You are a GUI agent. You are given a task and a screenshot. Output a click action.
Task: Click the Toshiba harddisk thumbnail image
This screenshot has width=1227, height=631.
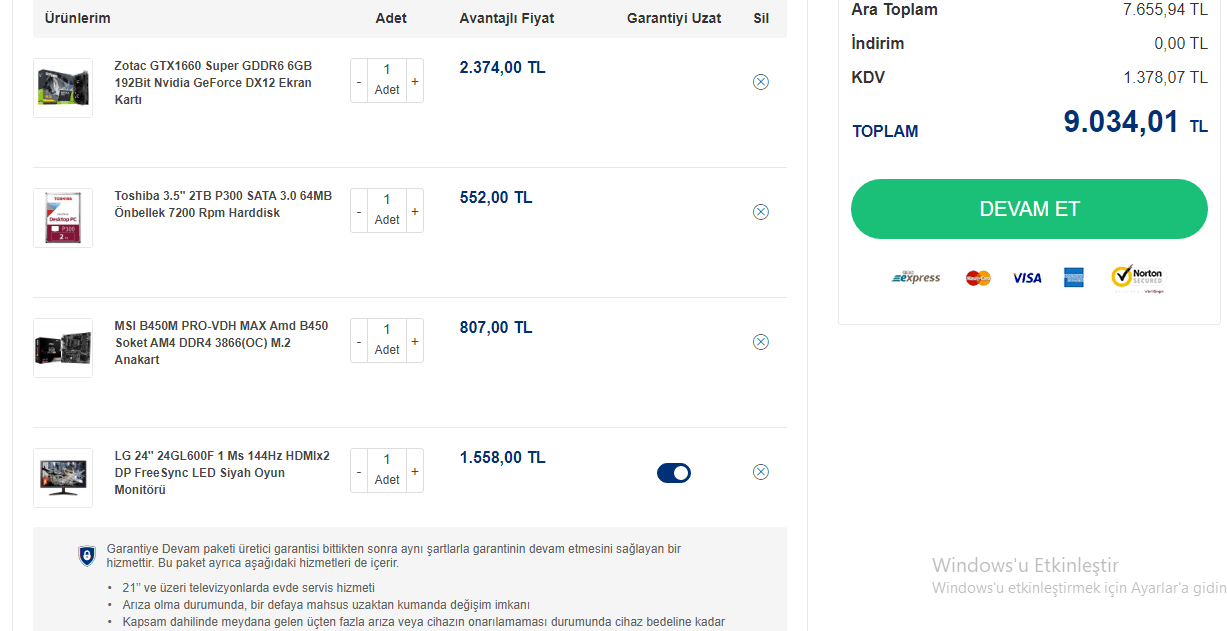63,218
